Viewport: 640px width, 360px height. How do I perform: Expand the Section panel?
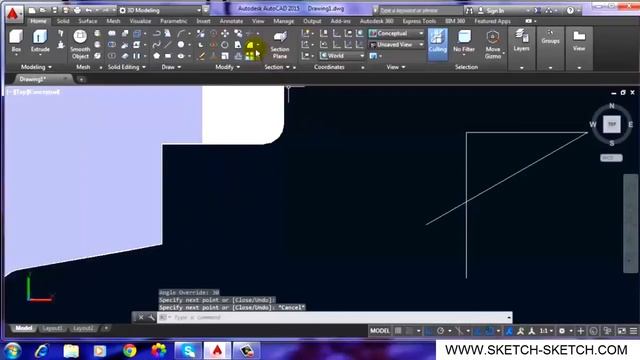coord(277,67)
